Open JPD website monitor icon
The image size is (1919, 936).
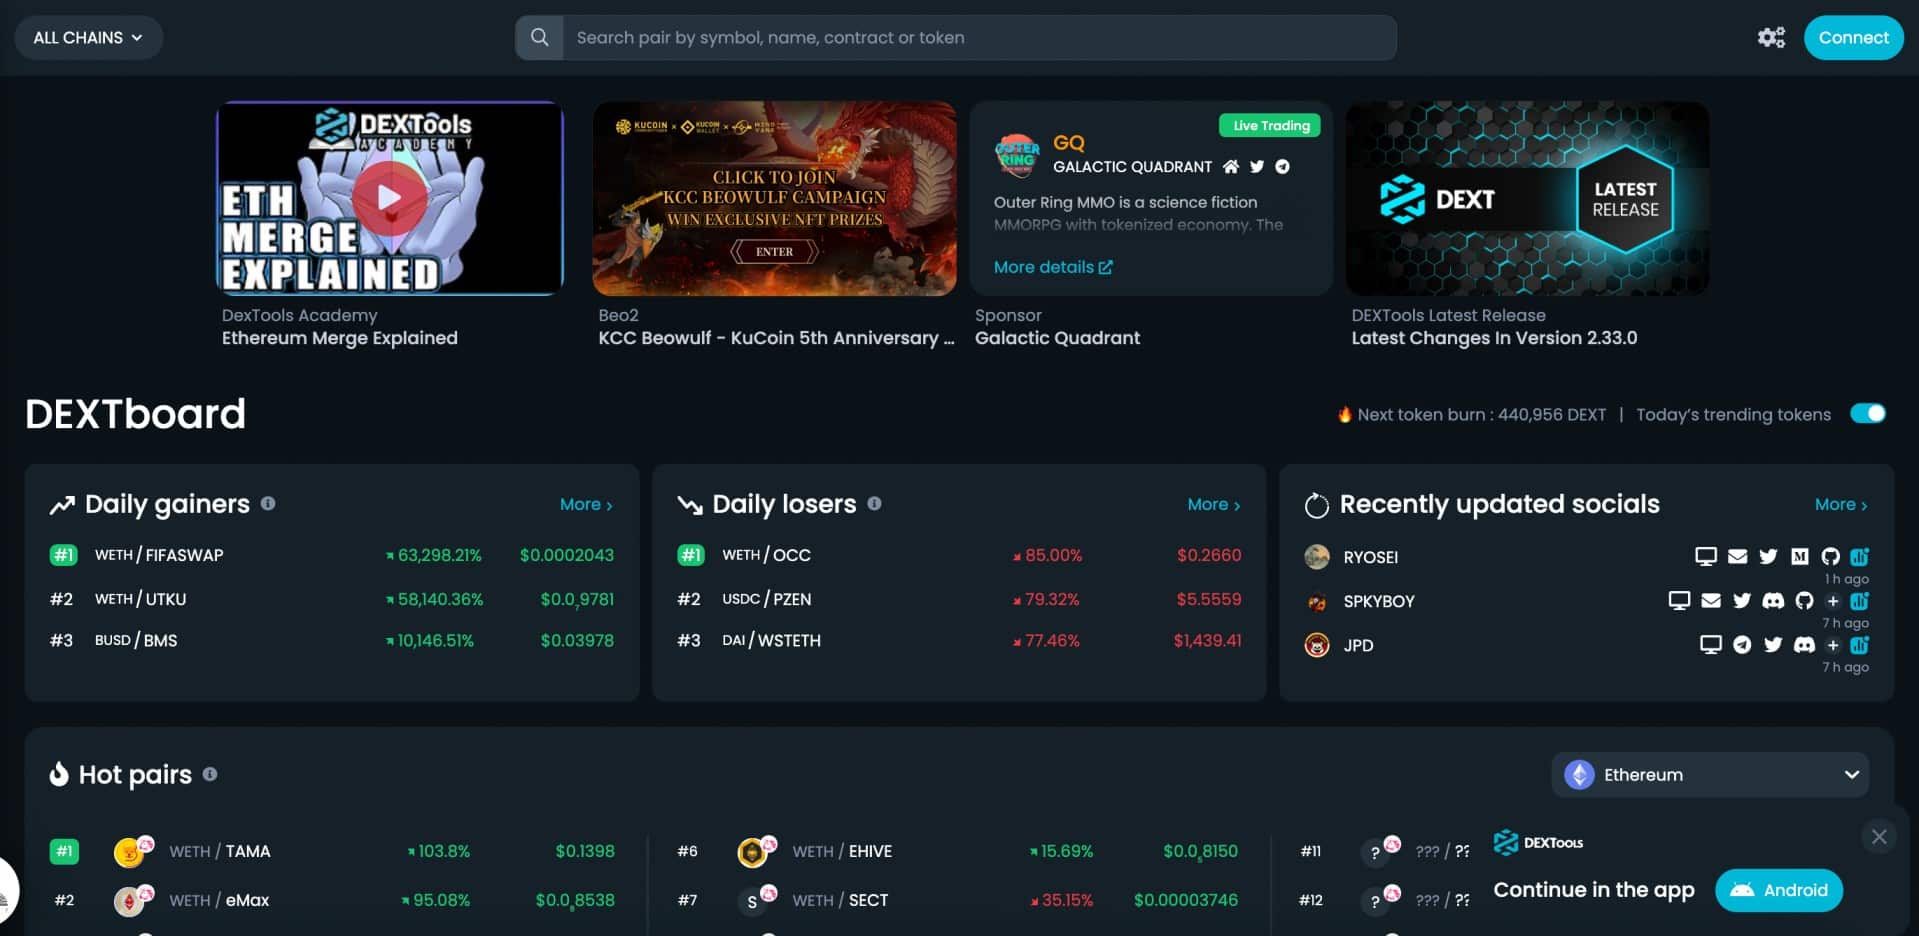1711,644
